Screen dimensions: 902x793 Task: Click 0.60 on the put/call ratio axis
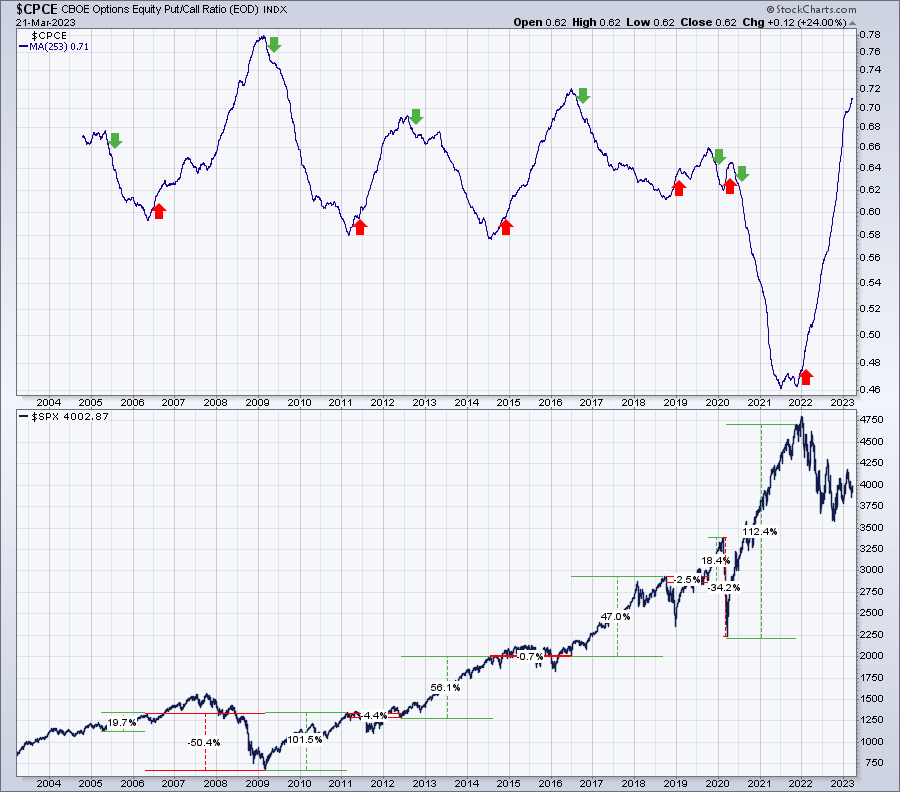point(870,212)
